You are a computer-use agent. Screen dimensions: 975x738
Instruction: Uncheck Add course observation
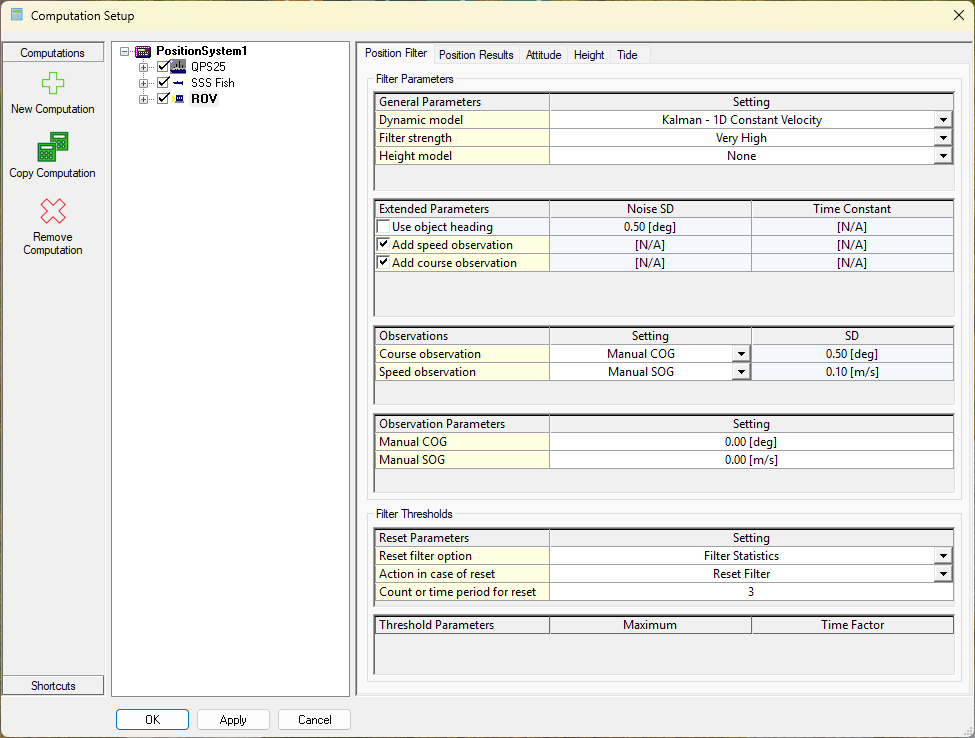pyautogui.click(x=384, y=263)
